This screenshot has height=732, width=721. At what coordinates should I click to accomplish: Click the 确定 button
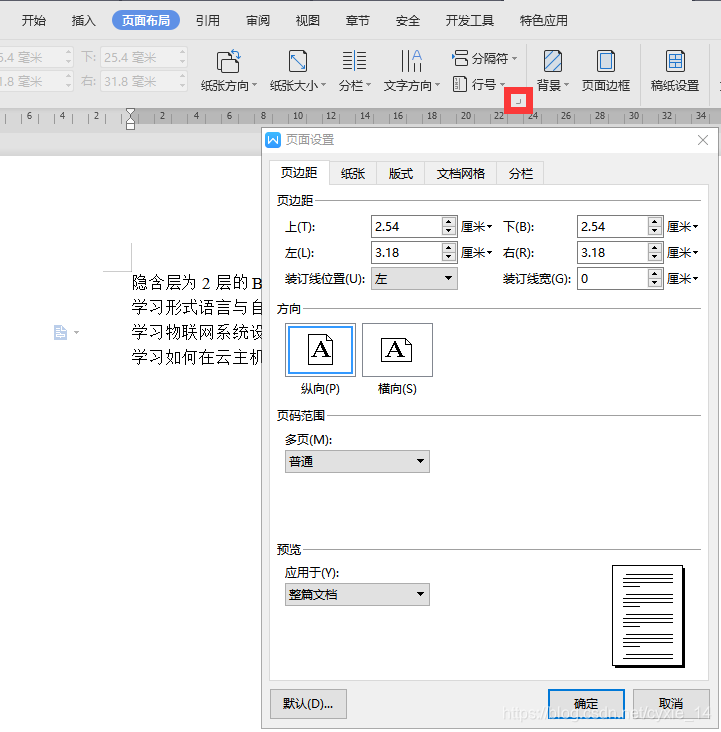pos(586,704)
